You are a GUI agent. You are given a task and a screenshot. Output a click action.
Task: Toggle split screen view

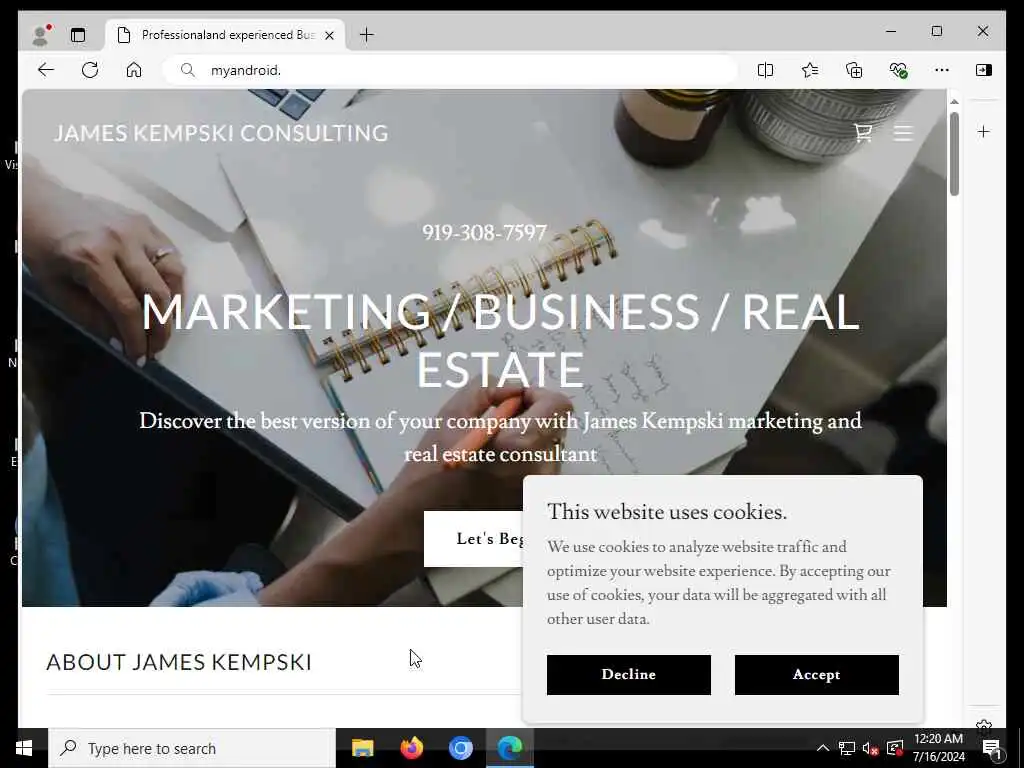(x=765, y=70)
